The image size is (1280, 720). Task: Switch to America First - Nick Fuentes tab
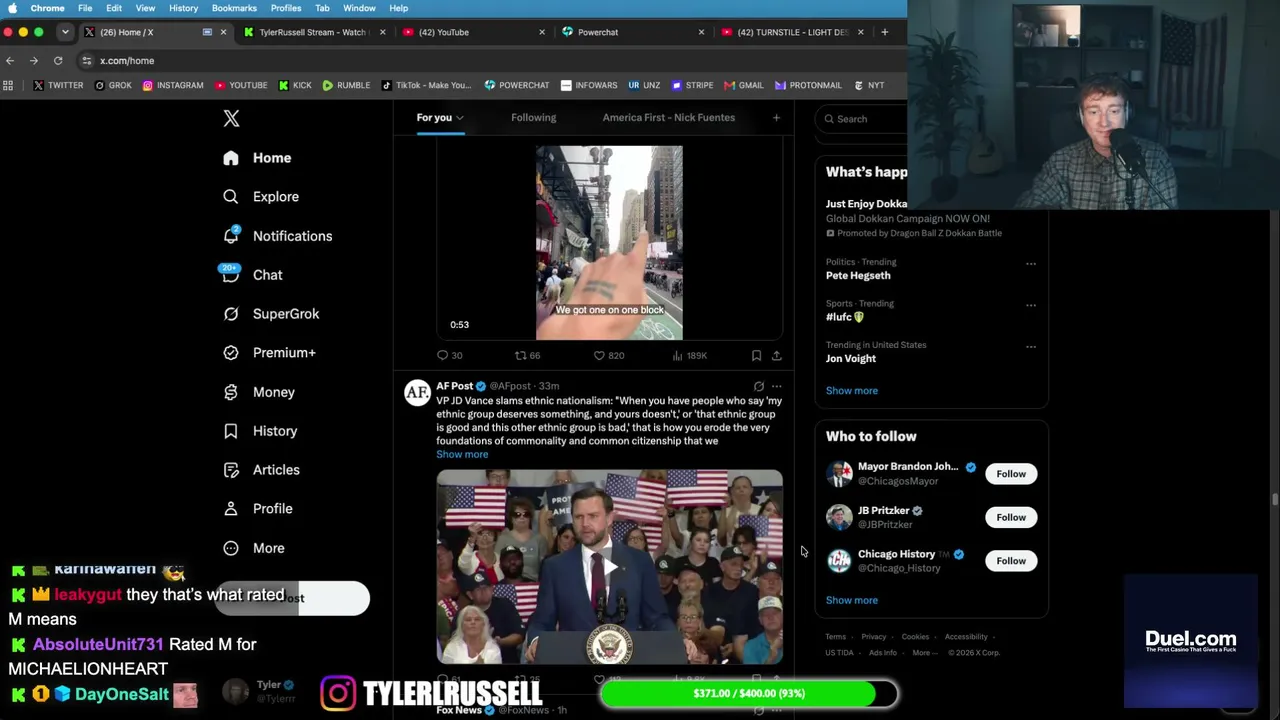(669, 118)
